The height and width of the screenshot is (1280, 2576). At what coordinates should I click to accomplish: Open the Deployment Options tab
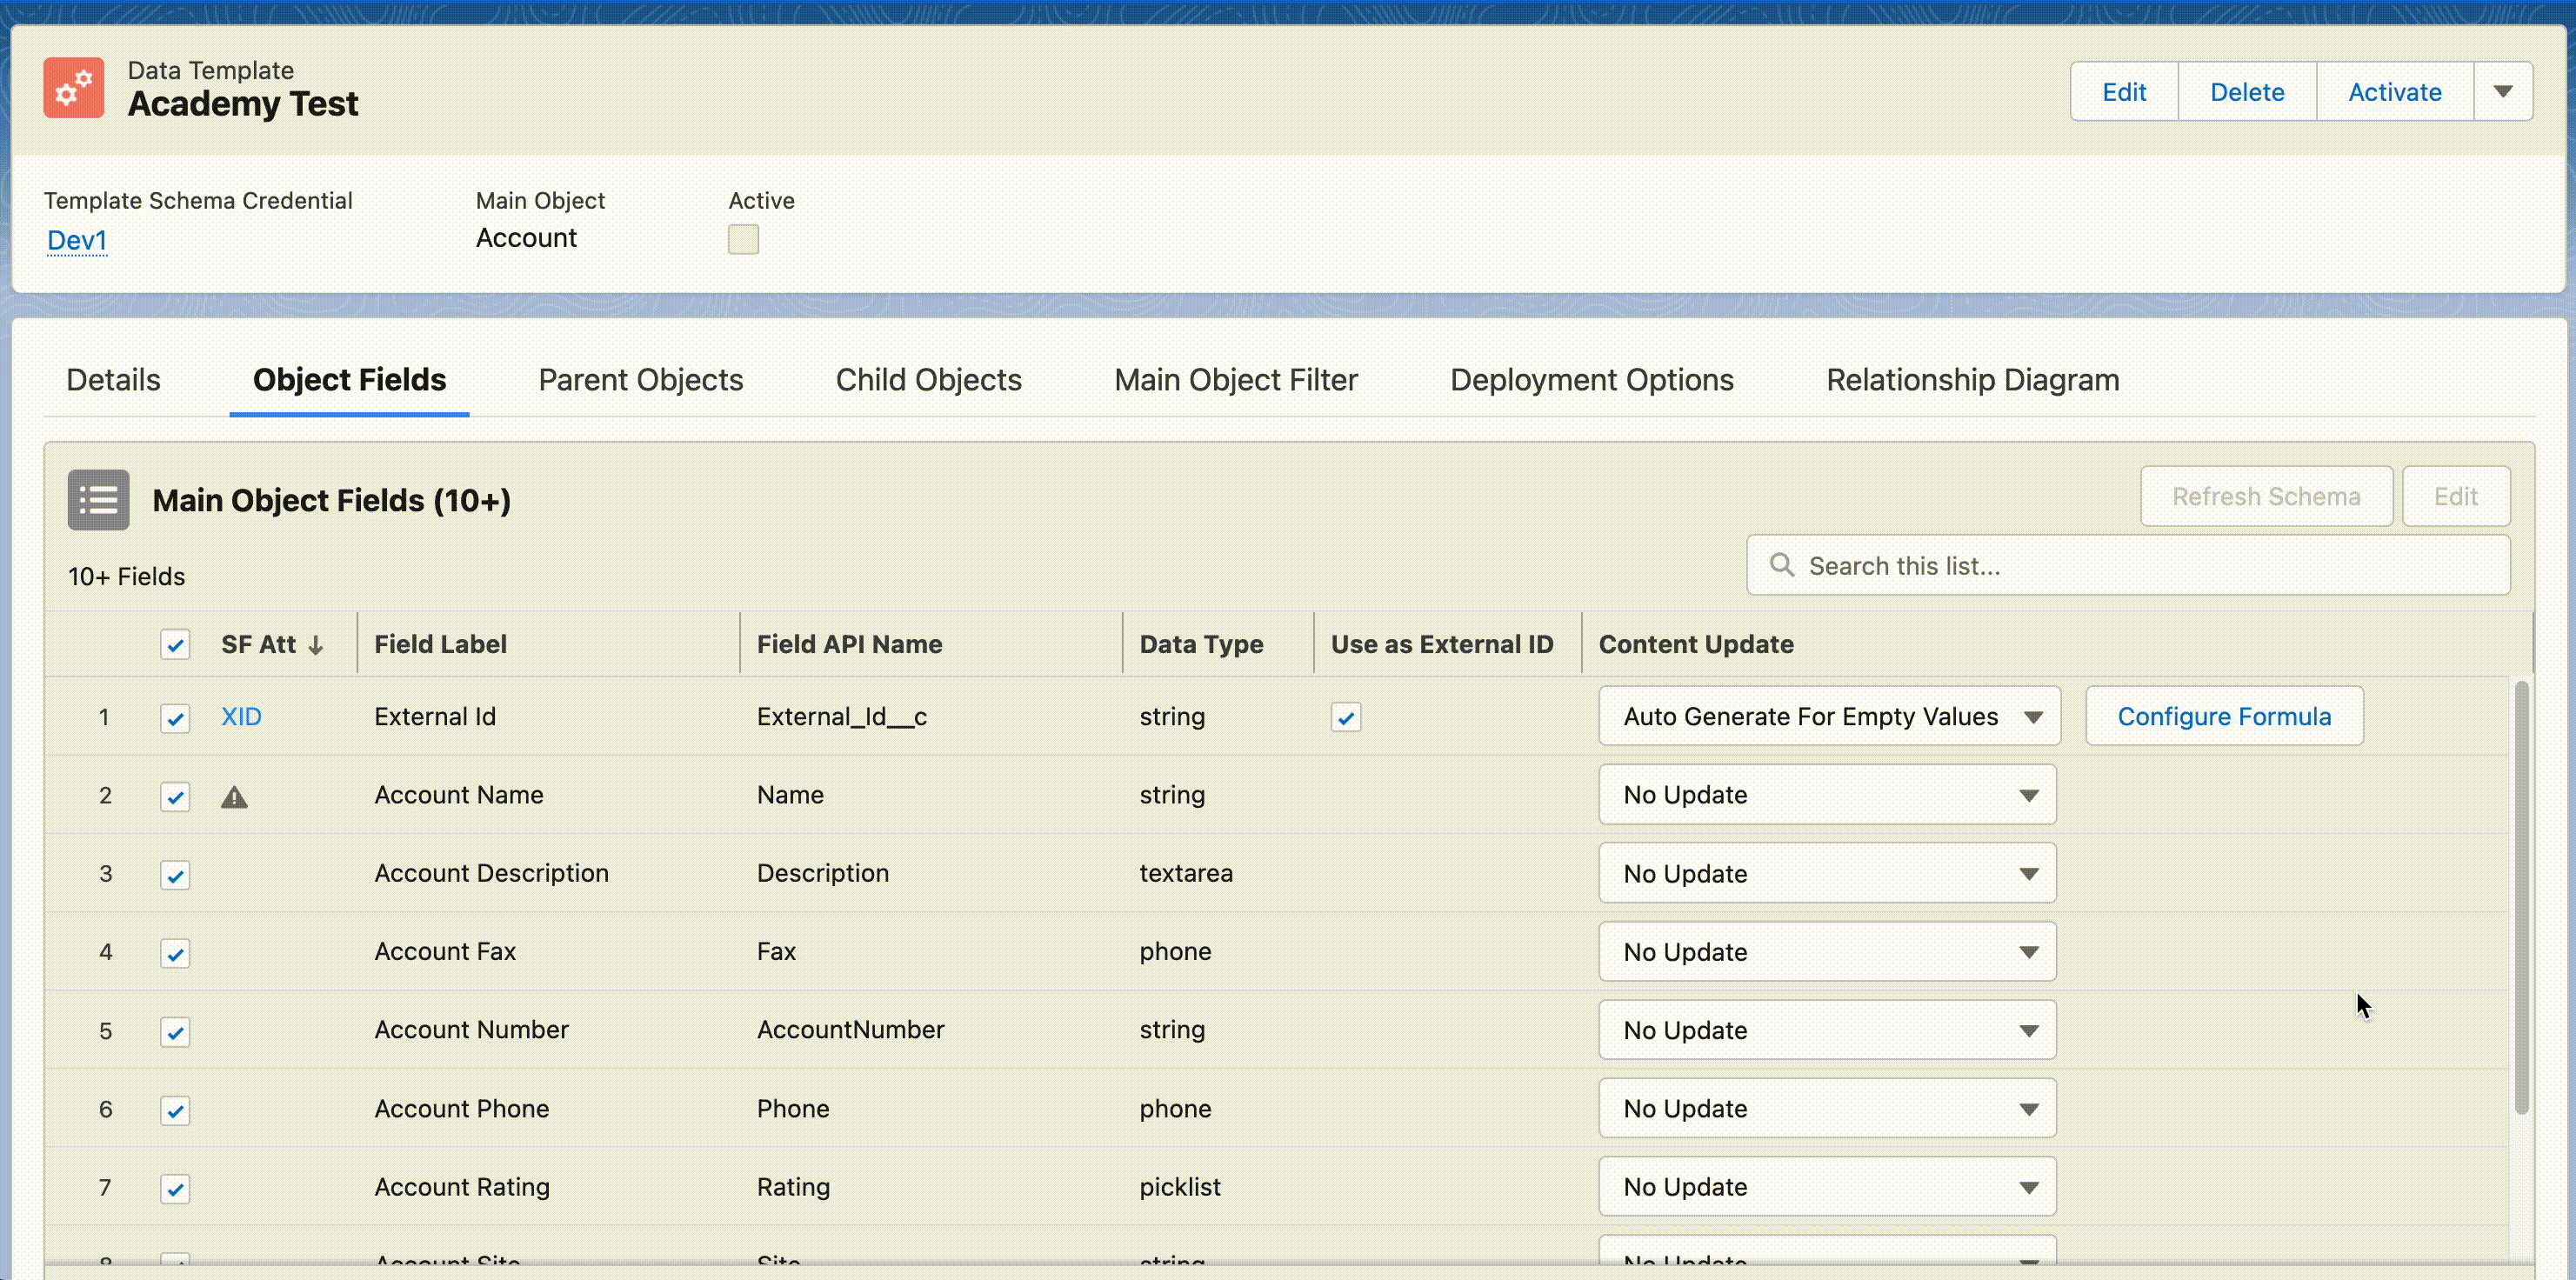[1592, 380]
